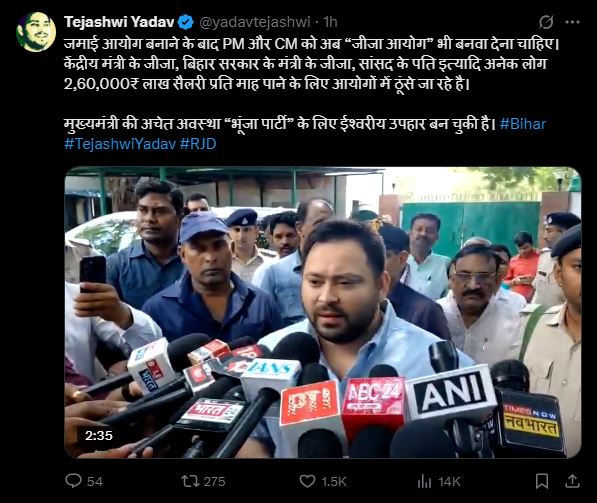Open the Grok slash-circle icon
597x503 pixels.
click(x=546, y=22)
